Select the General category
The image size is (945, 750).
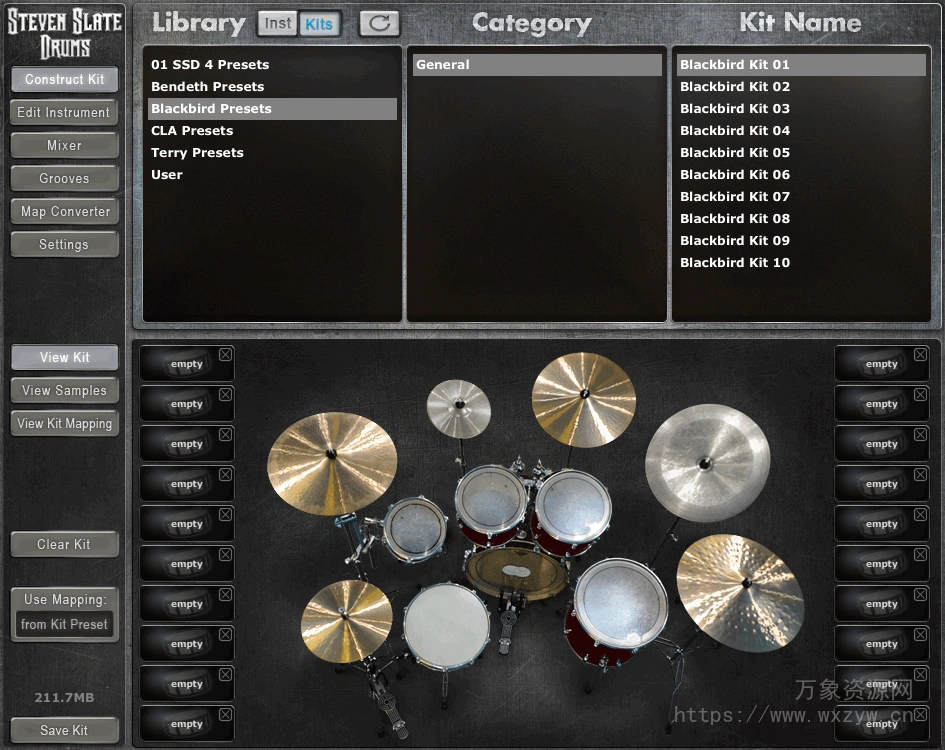[x=536, y=63]
